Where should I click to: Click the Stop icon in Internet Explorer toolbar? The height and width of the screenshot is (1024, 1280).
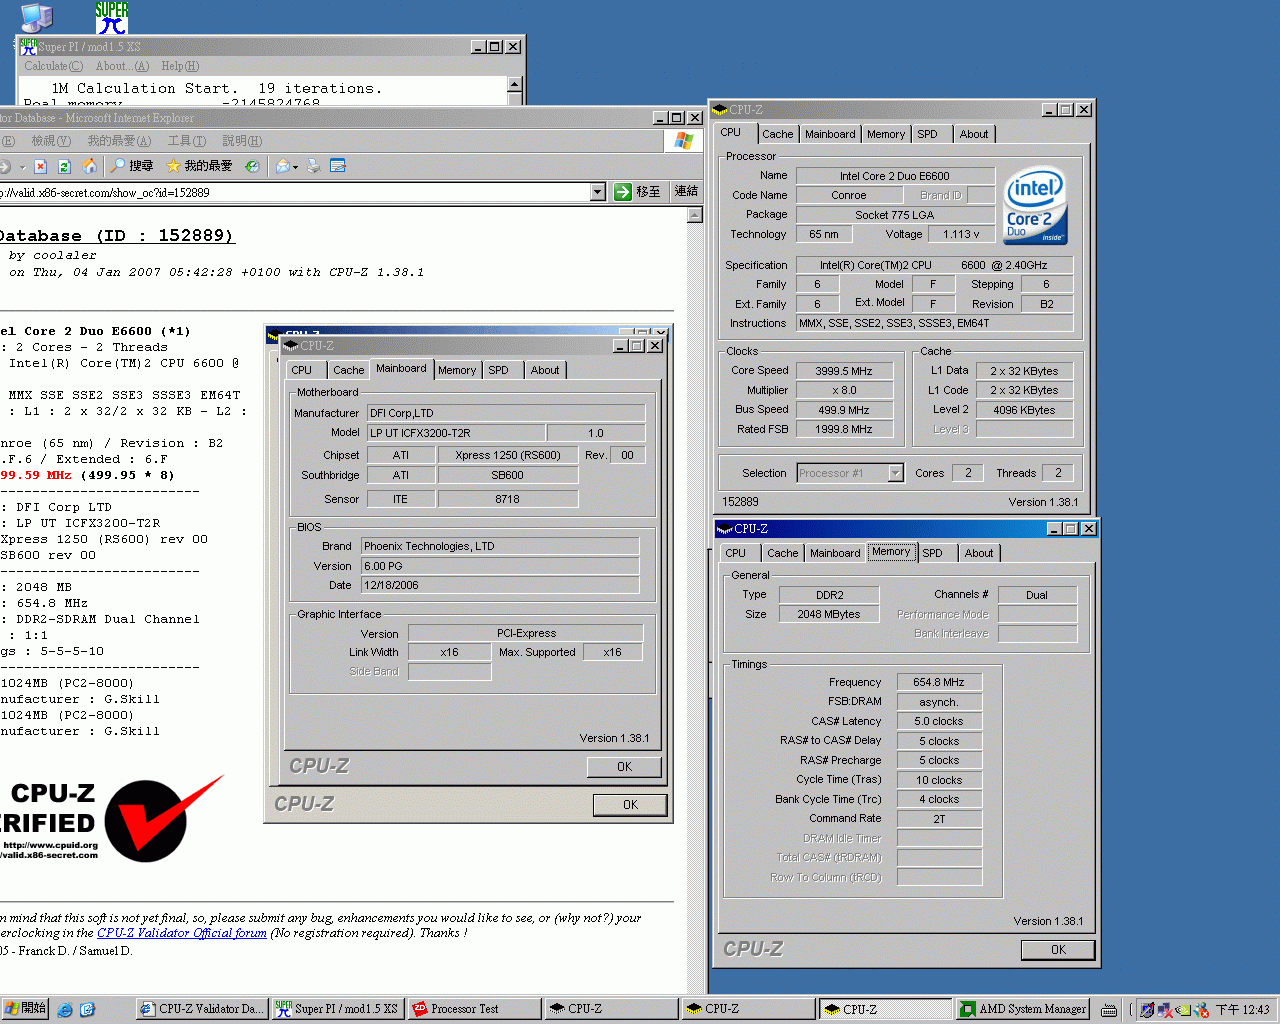click(x=40, y=166)
